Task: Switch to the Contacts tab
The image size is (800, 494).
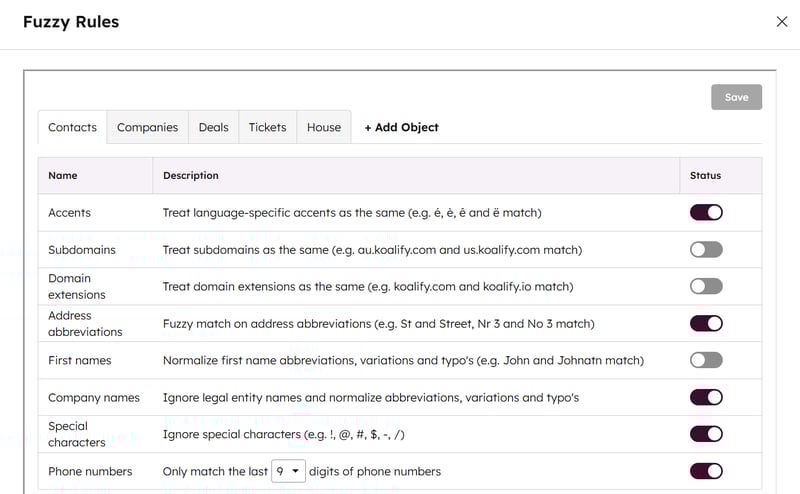Action: pyautogui.click(x=72, y=127)
